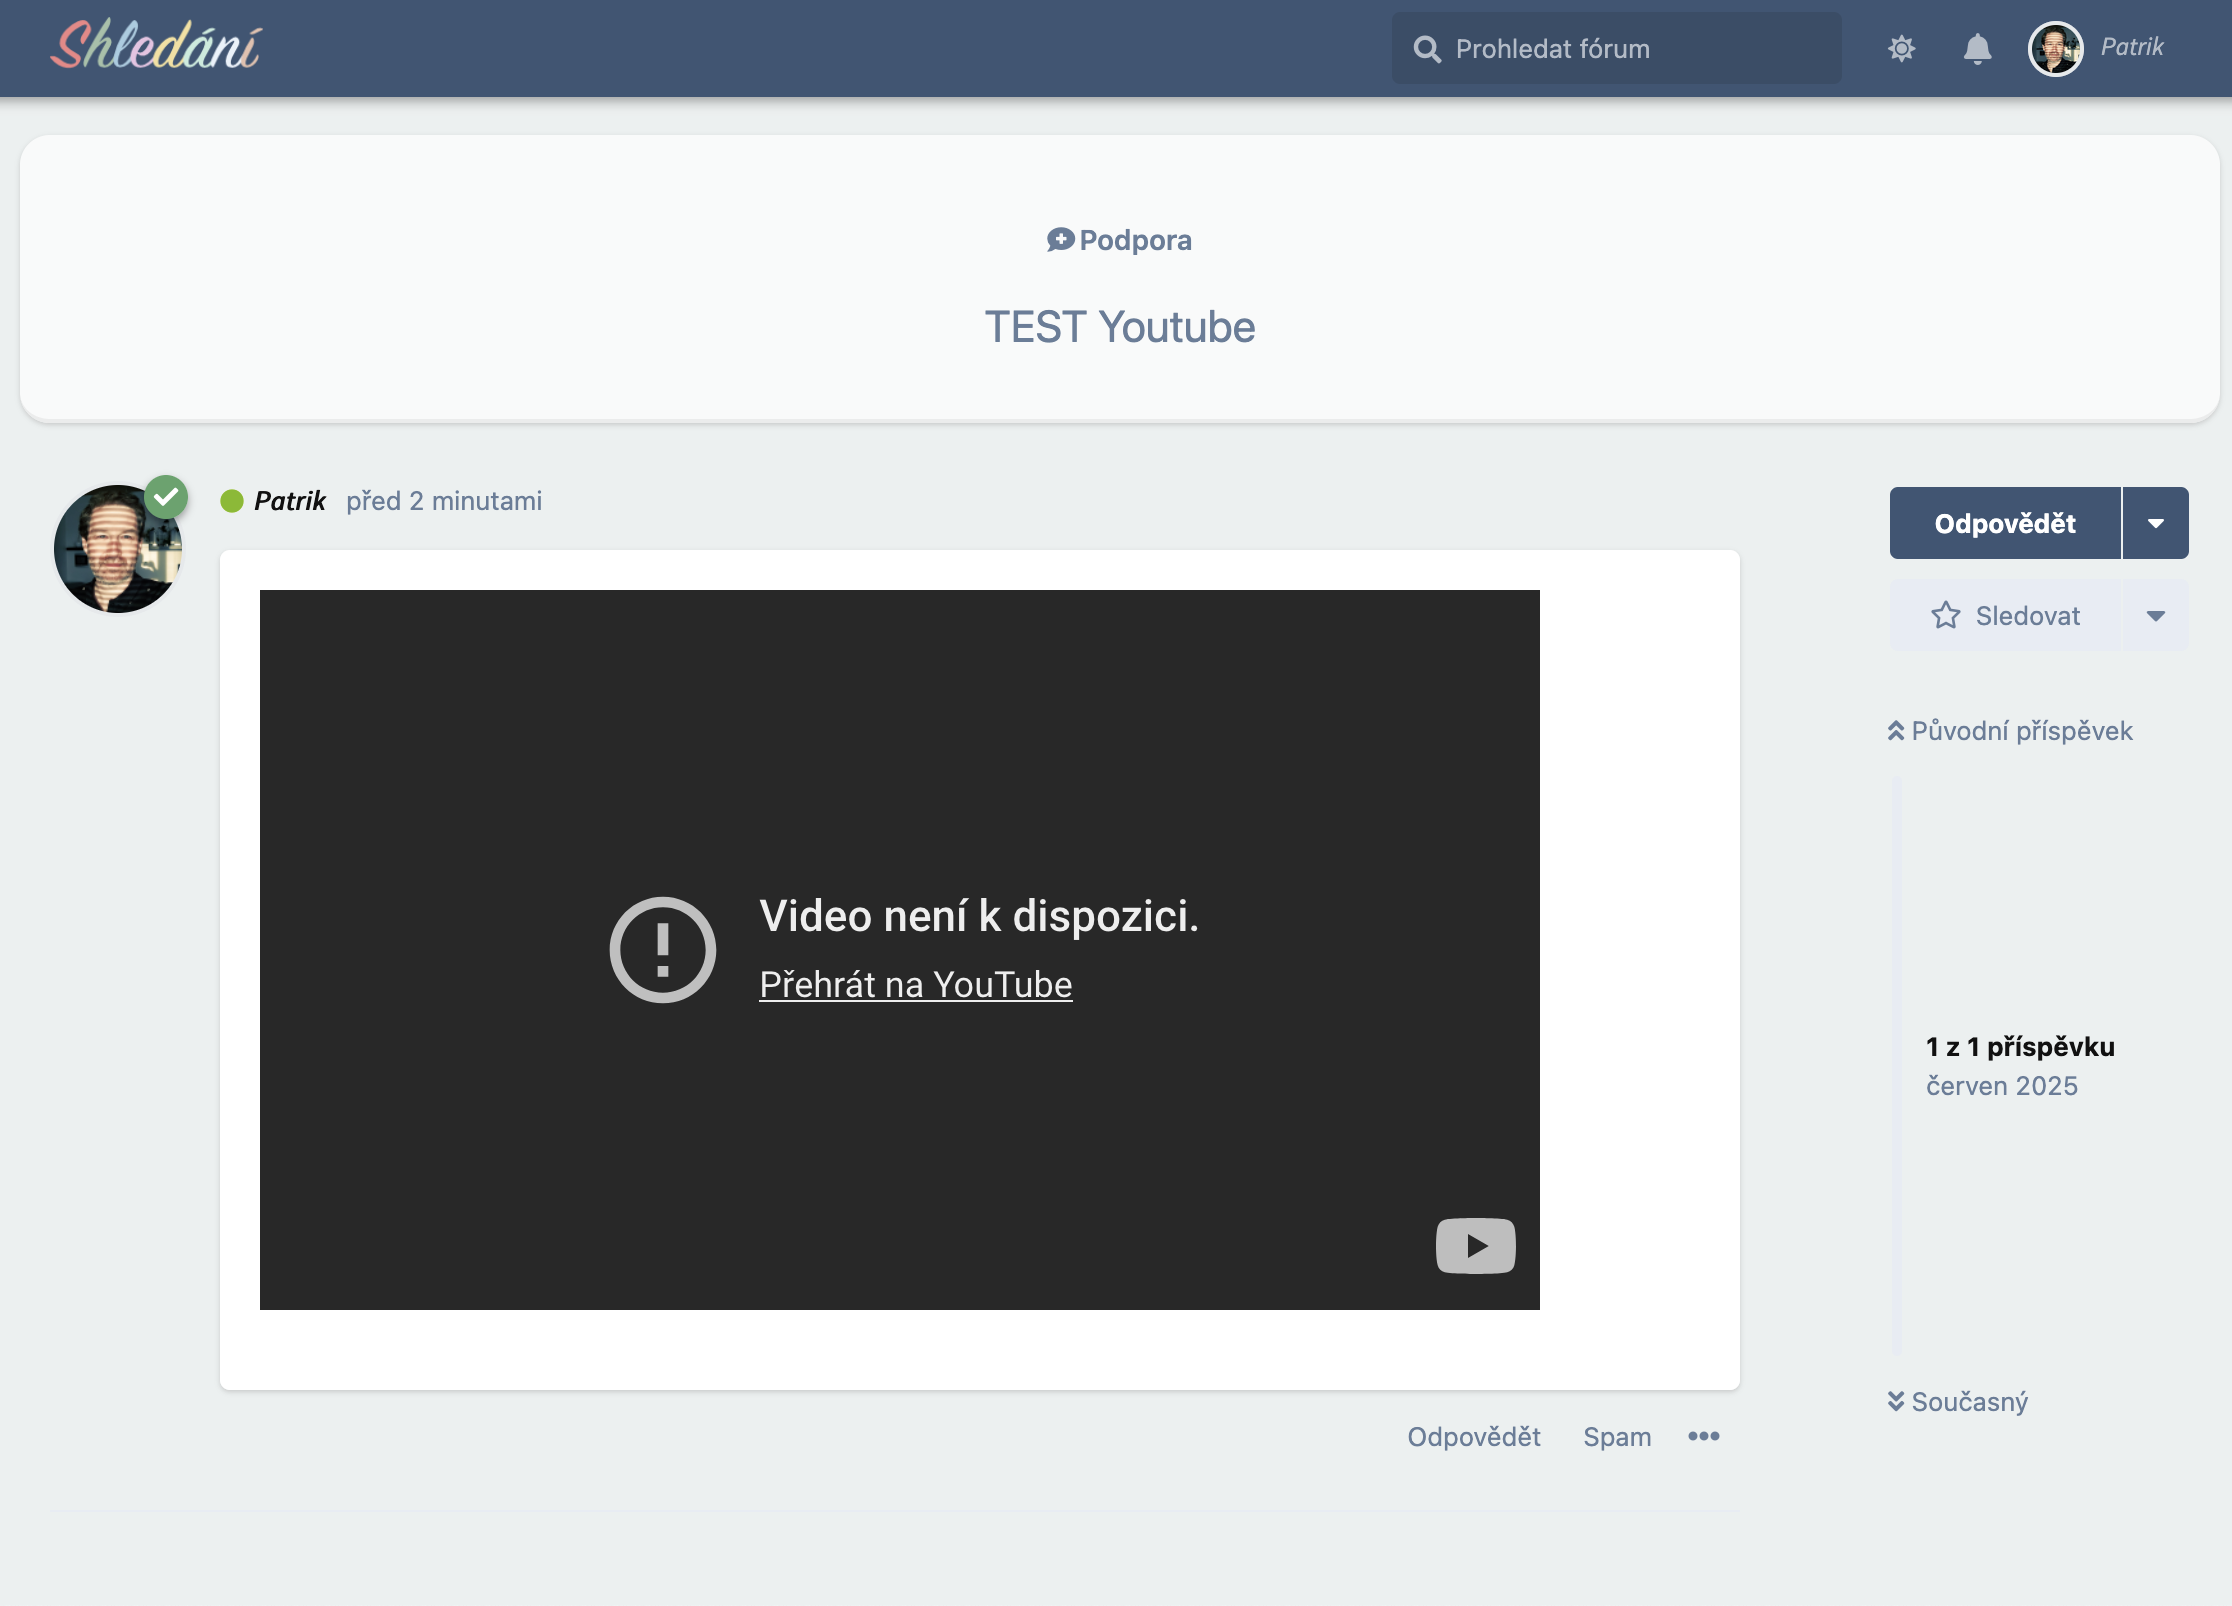The width and height of the screenshot is (2232, 1606).
Task: Open the Přehrát na YouTube link
Action: click(915, 985)
